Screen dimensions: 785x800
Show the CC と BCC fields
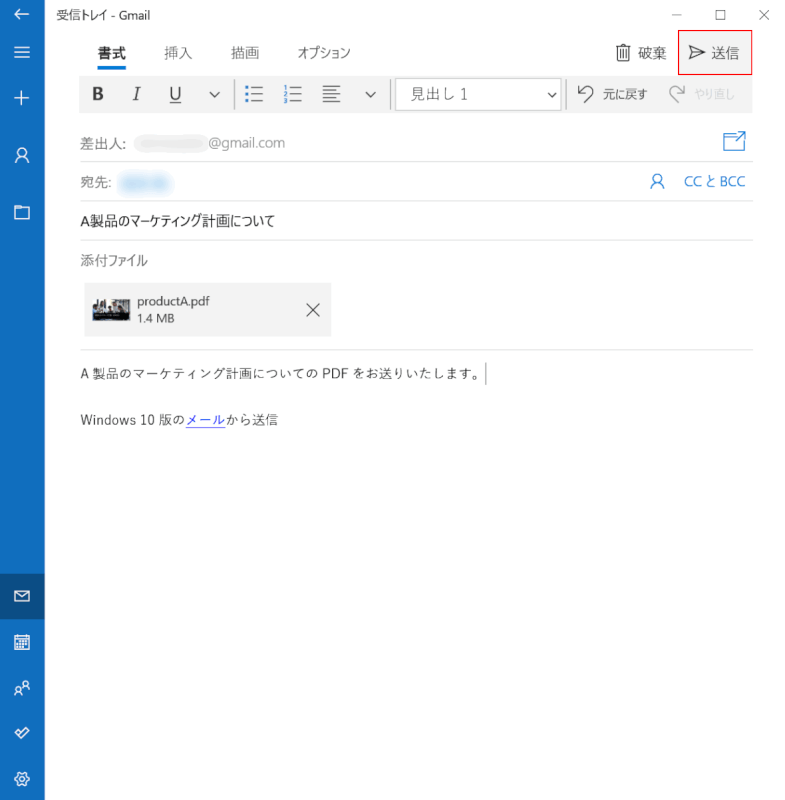[x=714, y=182]
